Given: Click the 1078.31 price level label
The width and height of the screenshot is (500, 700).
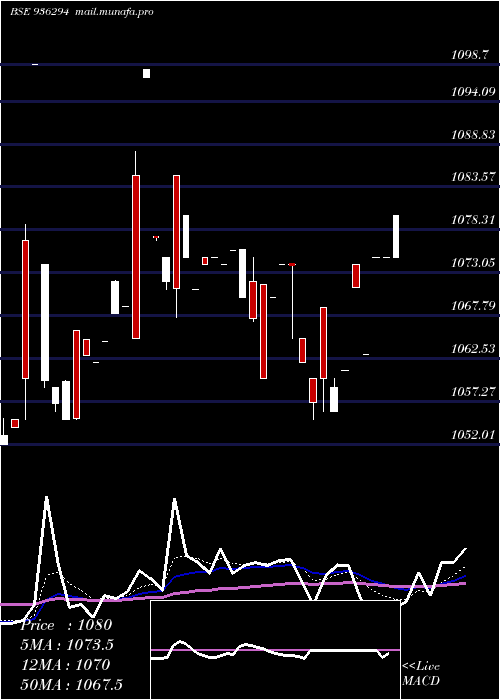Looking at the screenshot, I should (473, 220).
